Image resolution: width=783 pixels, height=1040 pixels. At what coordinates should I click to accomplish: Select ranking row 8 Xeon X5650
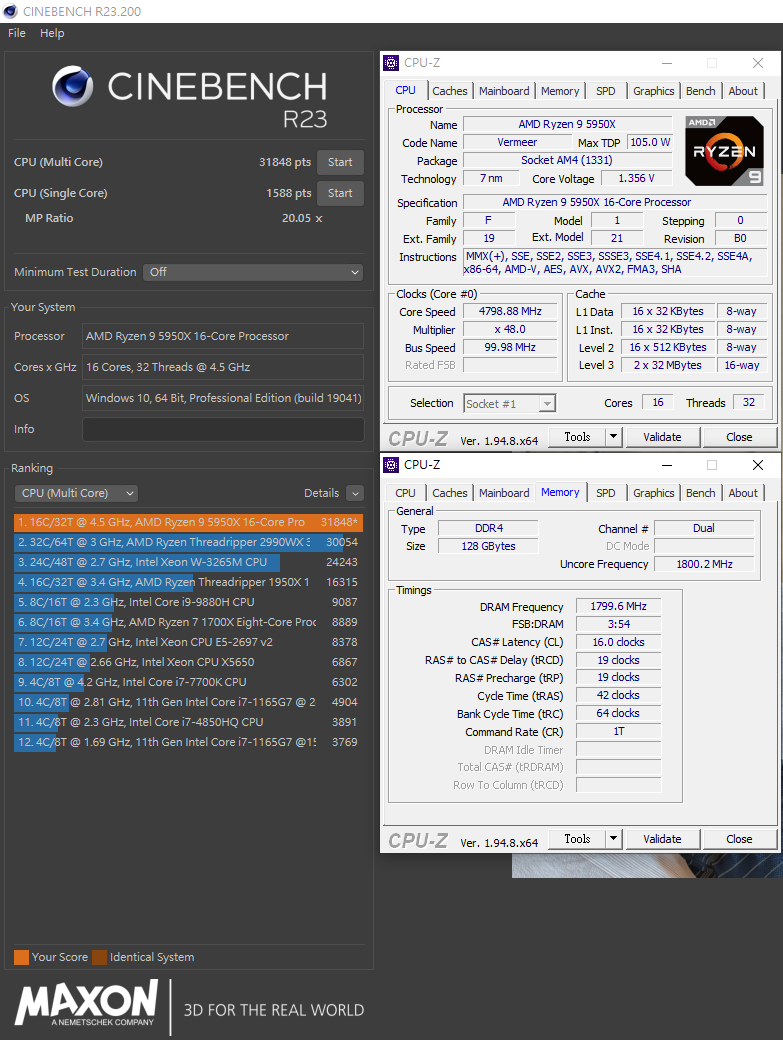click(188, 662)
